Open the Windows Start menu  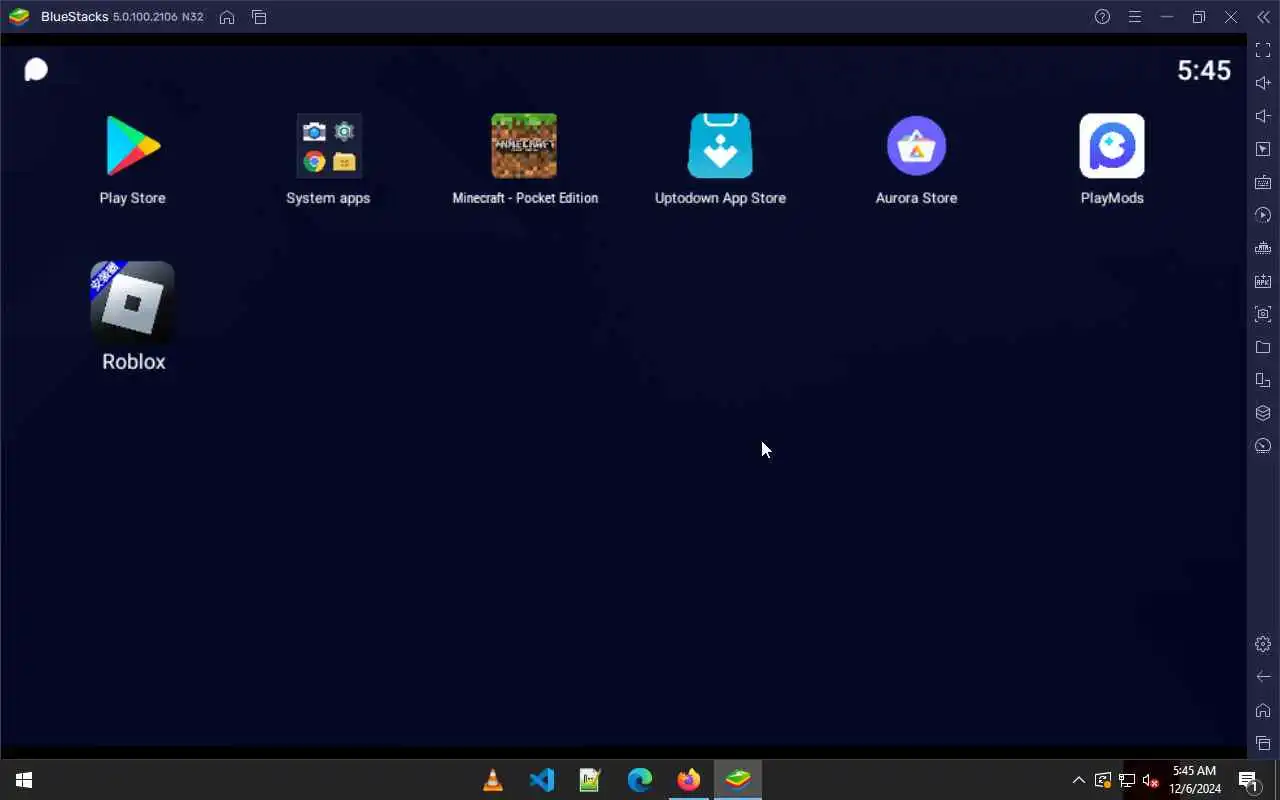[x=24, y=780]
